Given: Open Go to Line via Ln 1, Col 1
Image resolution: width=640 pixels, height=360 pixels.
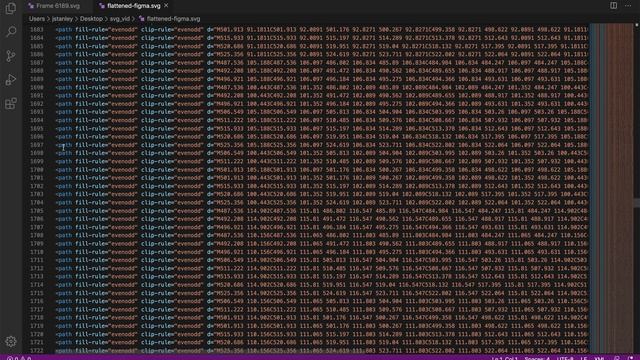Looking at the screenshot, I should point(505,358).
